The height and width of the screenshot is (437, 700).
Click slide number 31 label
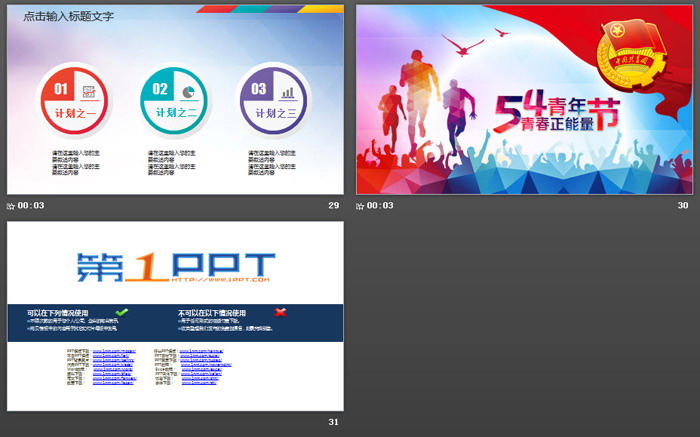tap(333, 422)
